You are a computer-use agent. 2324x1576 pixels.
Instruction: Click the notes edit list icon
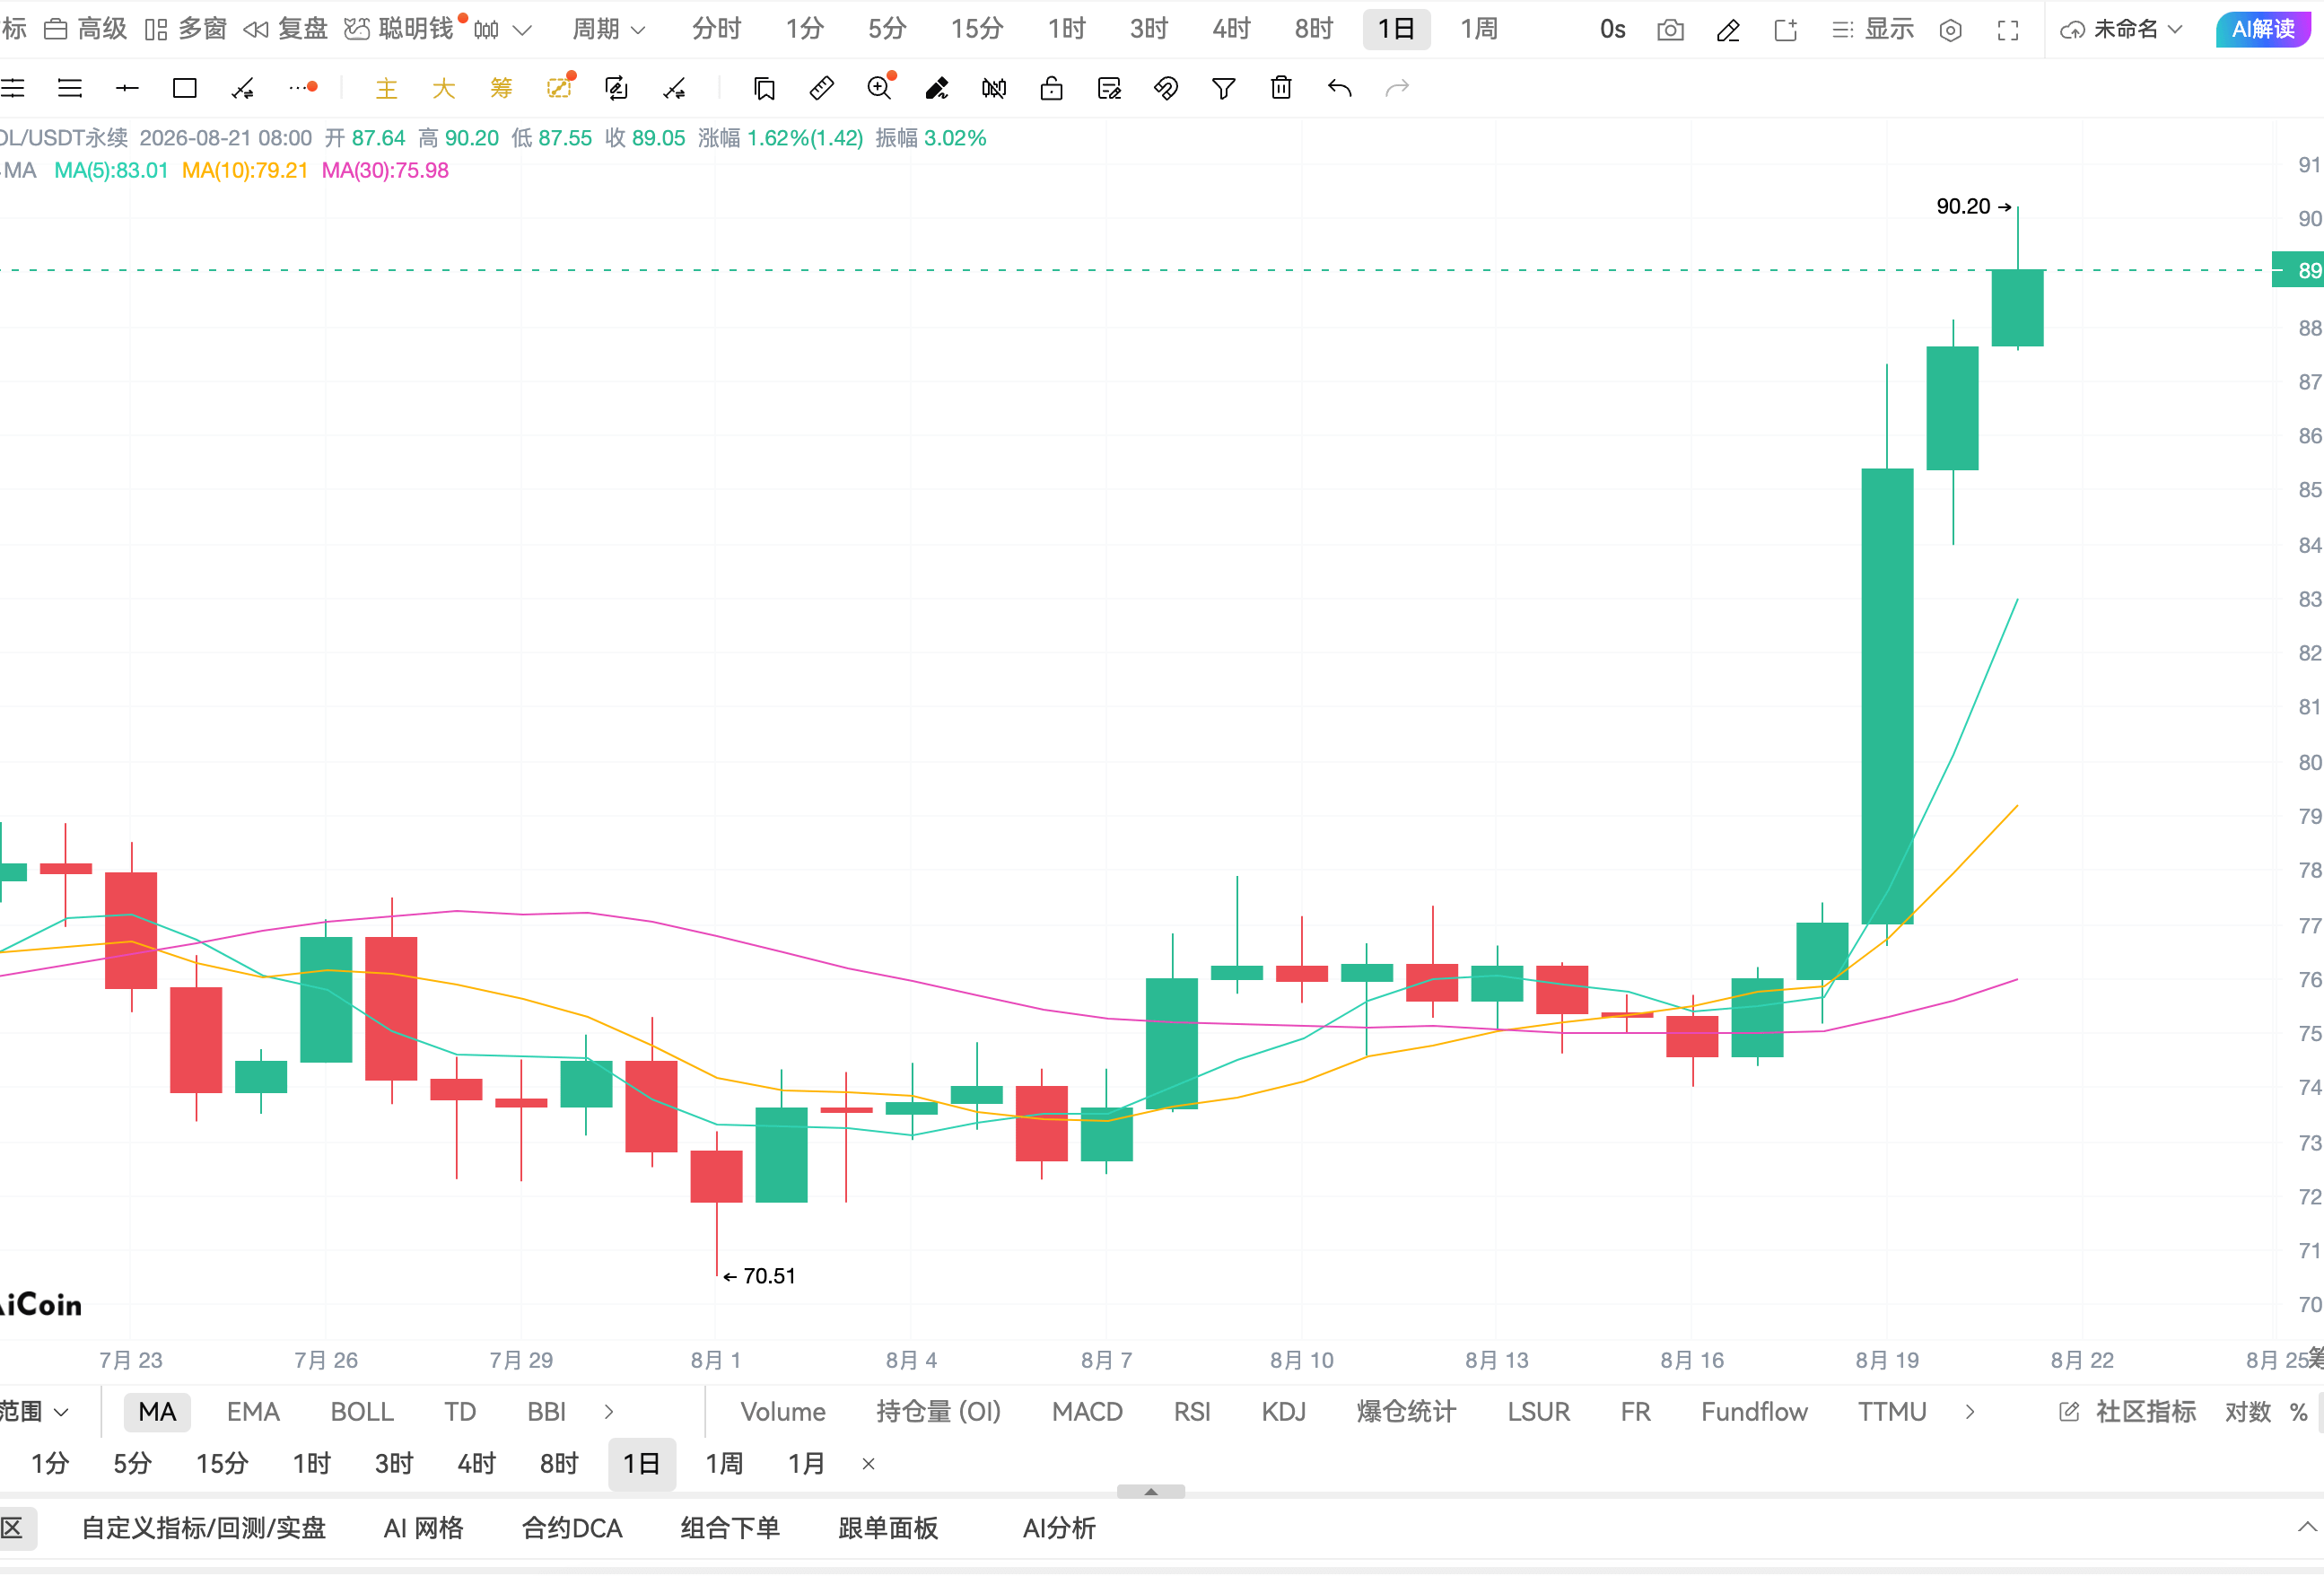pos(1109,89)
